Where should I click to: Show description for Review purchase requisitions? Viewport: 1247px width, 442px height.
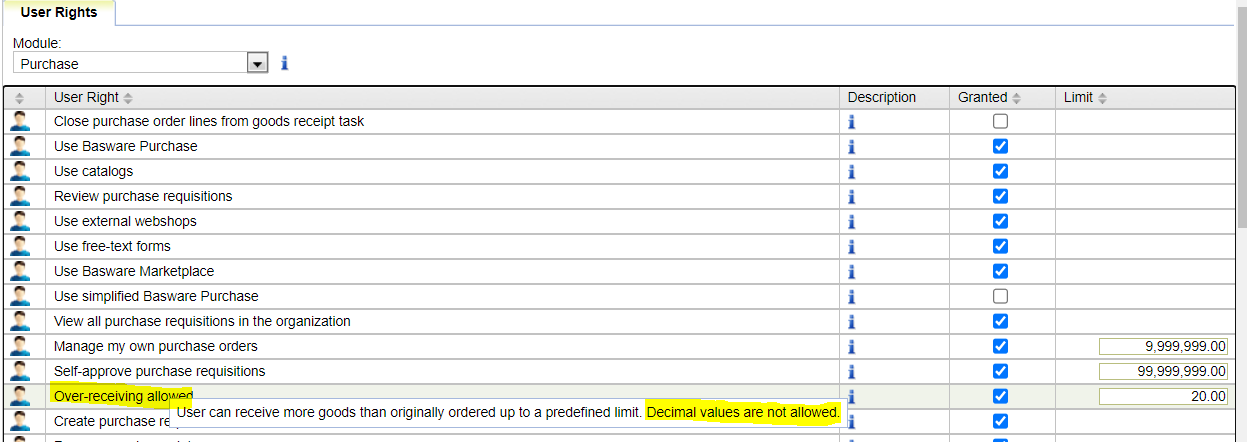tap(852, 196)
